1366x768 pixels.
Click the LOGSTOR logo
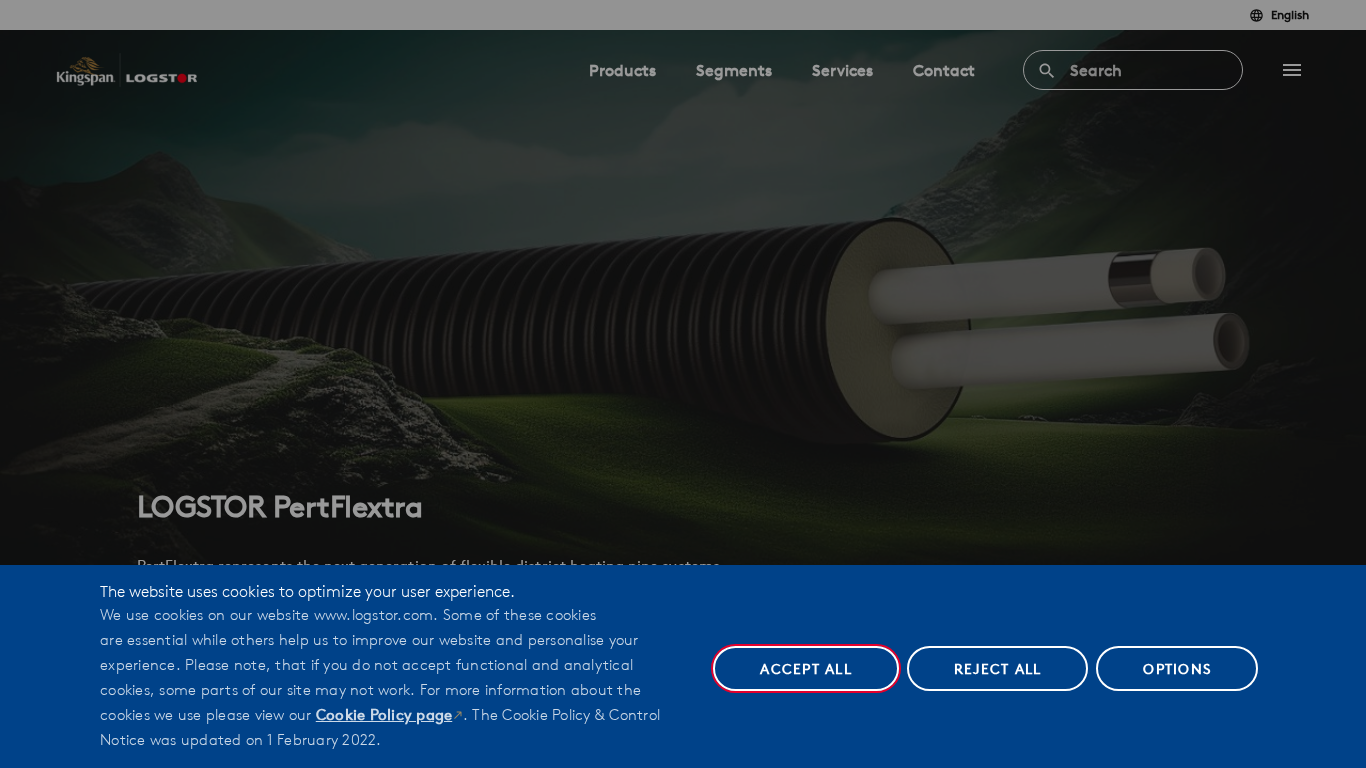162,77
